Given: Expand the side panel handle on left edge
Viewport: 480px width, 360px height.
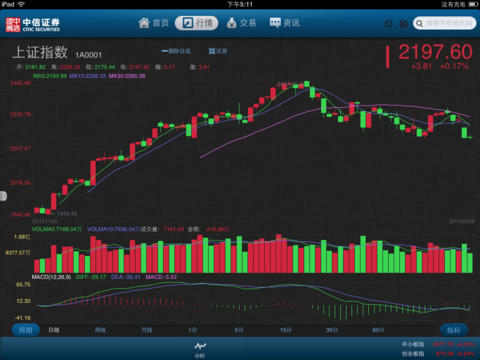Looking at the screenshot, I should click(x=3, y=196).
